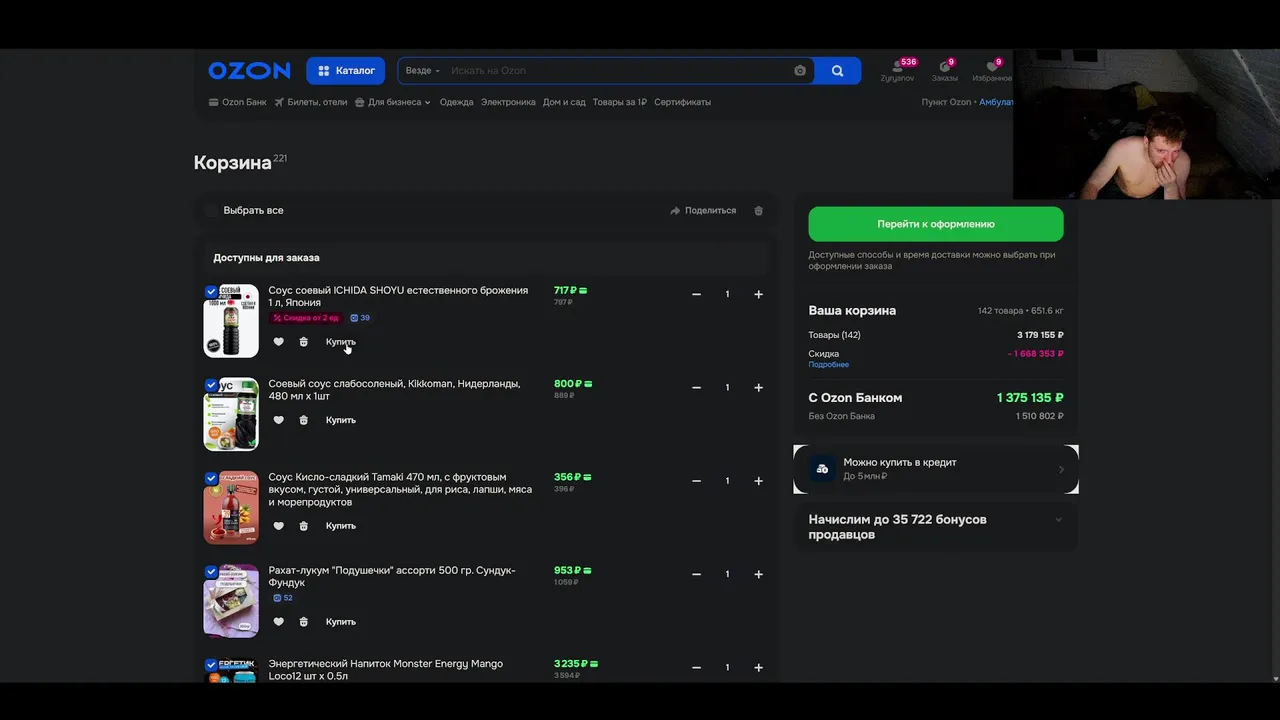
Task: Click Купить for Tamaki sauce
Action: pos(341,526)
